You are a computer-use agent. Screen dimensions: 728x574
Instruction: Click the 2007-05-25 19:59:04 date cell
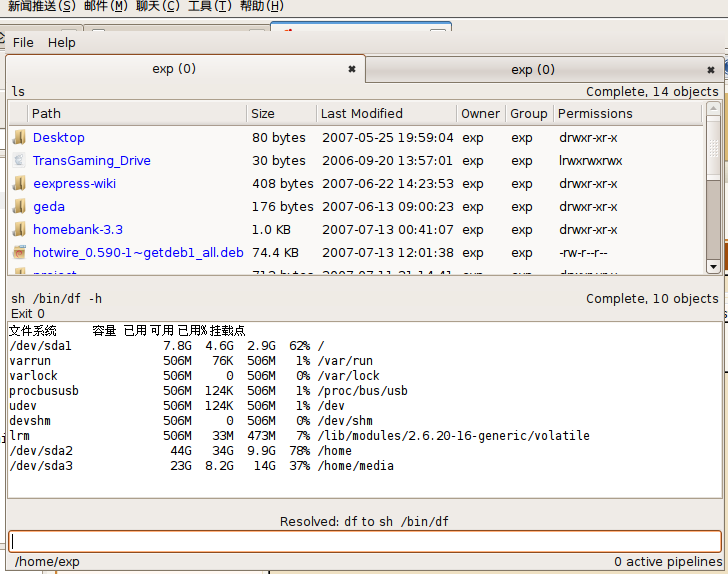[388, 137]
